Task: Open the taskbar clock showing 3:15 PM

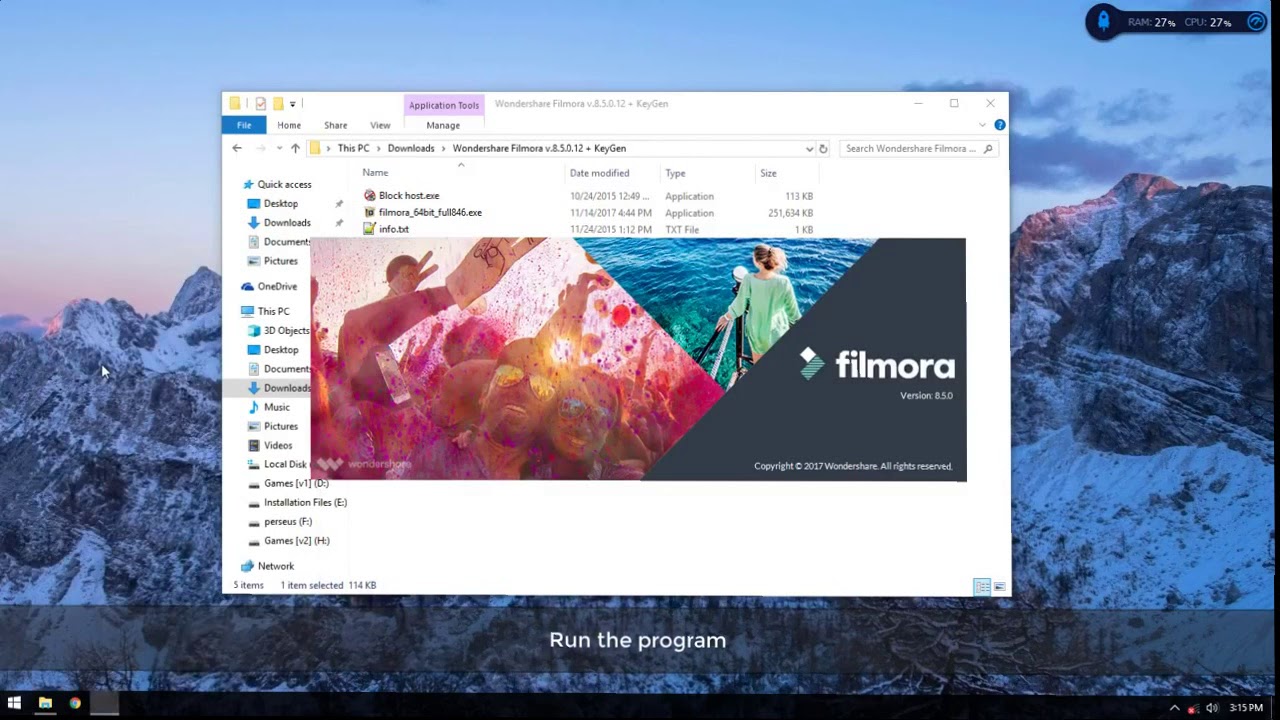Action: [1246, 708]
